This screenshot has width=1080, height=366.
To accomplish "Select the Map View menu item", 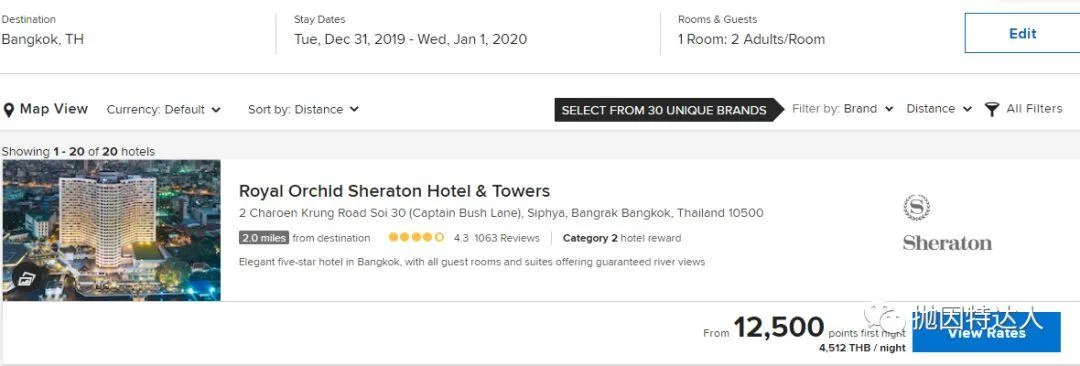I will 45,109.
